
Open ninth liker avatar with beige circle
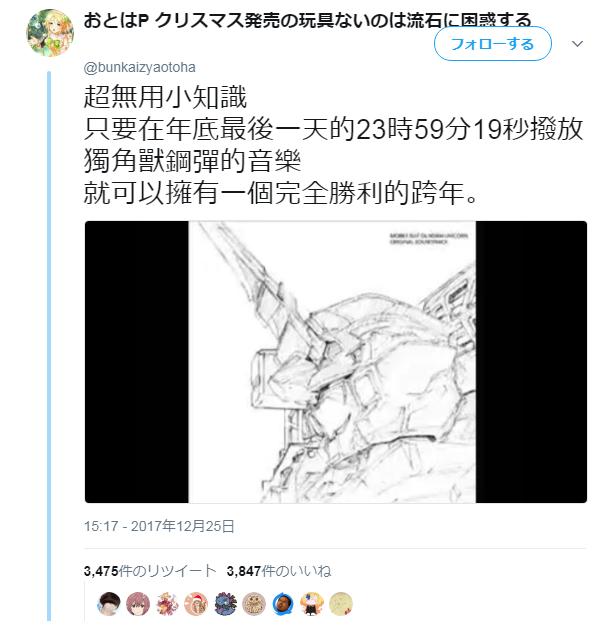click(341, 604)
